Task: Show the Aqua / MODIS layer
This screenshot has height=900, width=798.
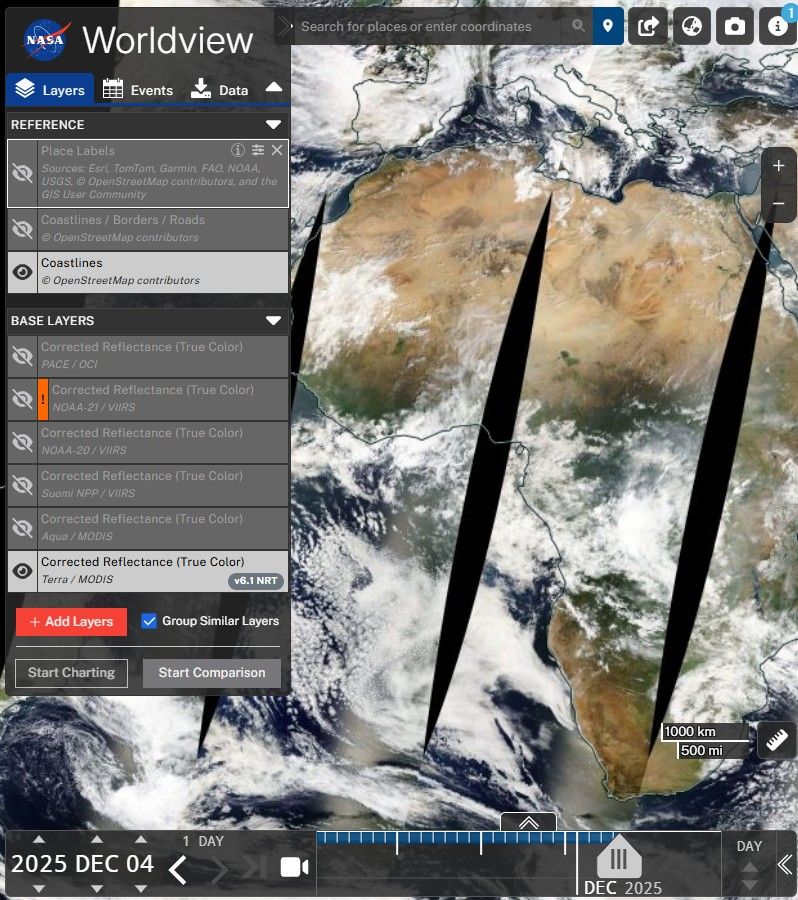Action: coord(22,528)
